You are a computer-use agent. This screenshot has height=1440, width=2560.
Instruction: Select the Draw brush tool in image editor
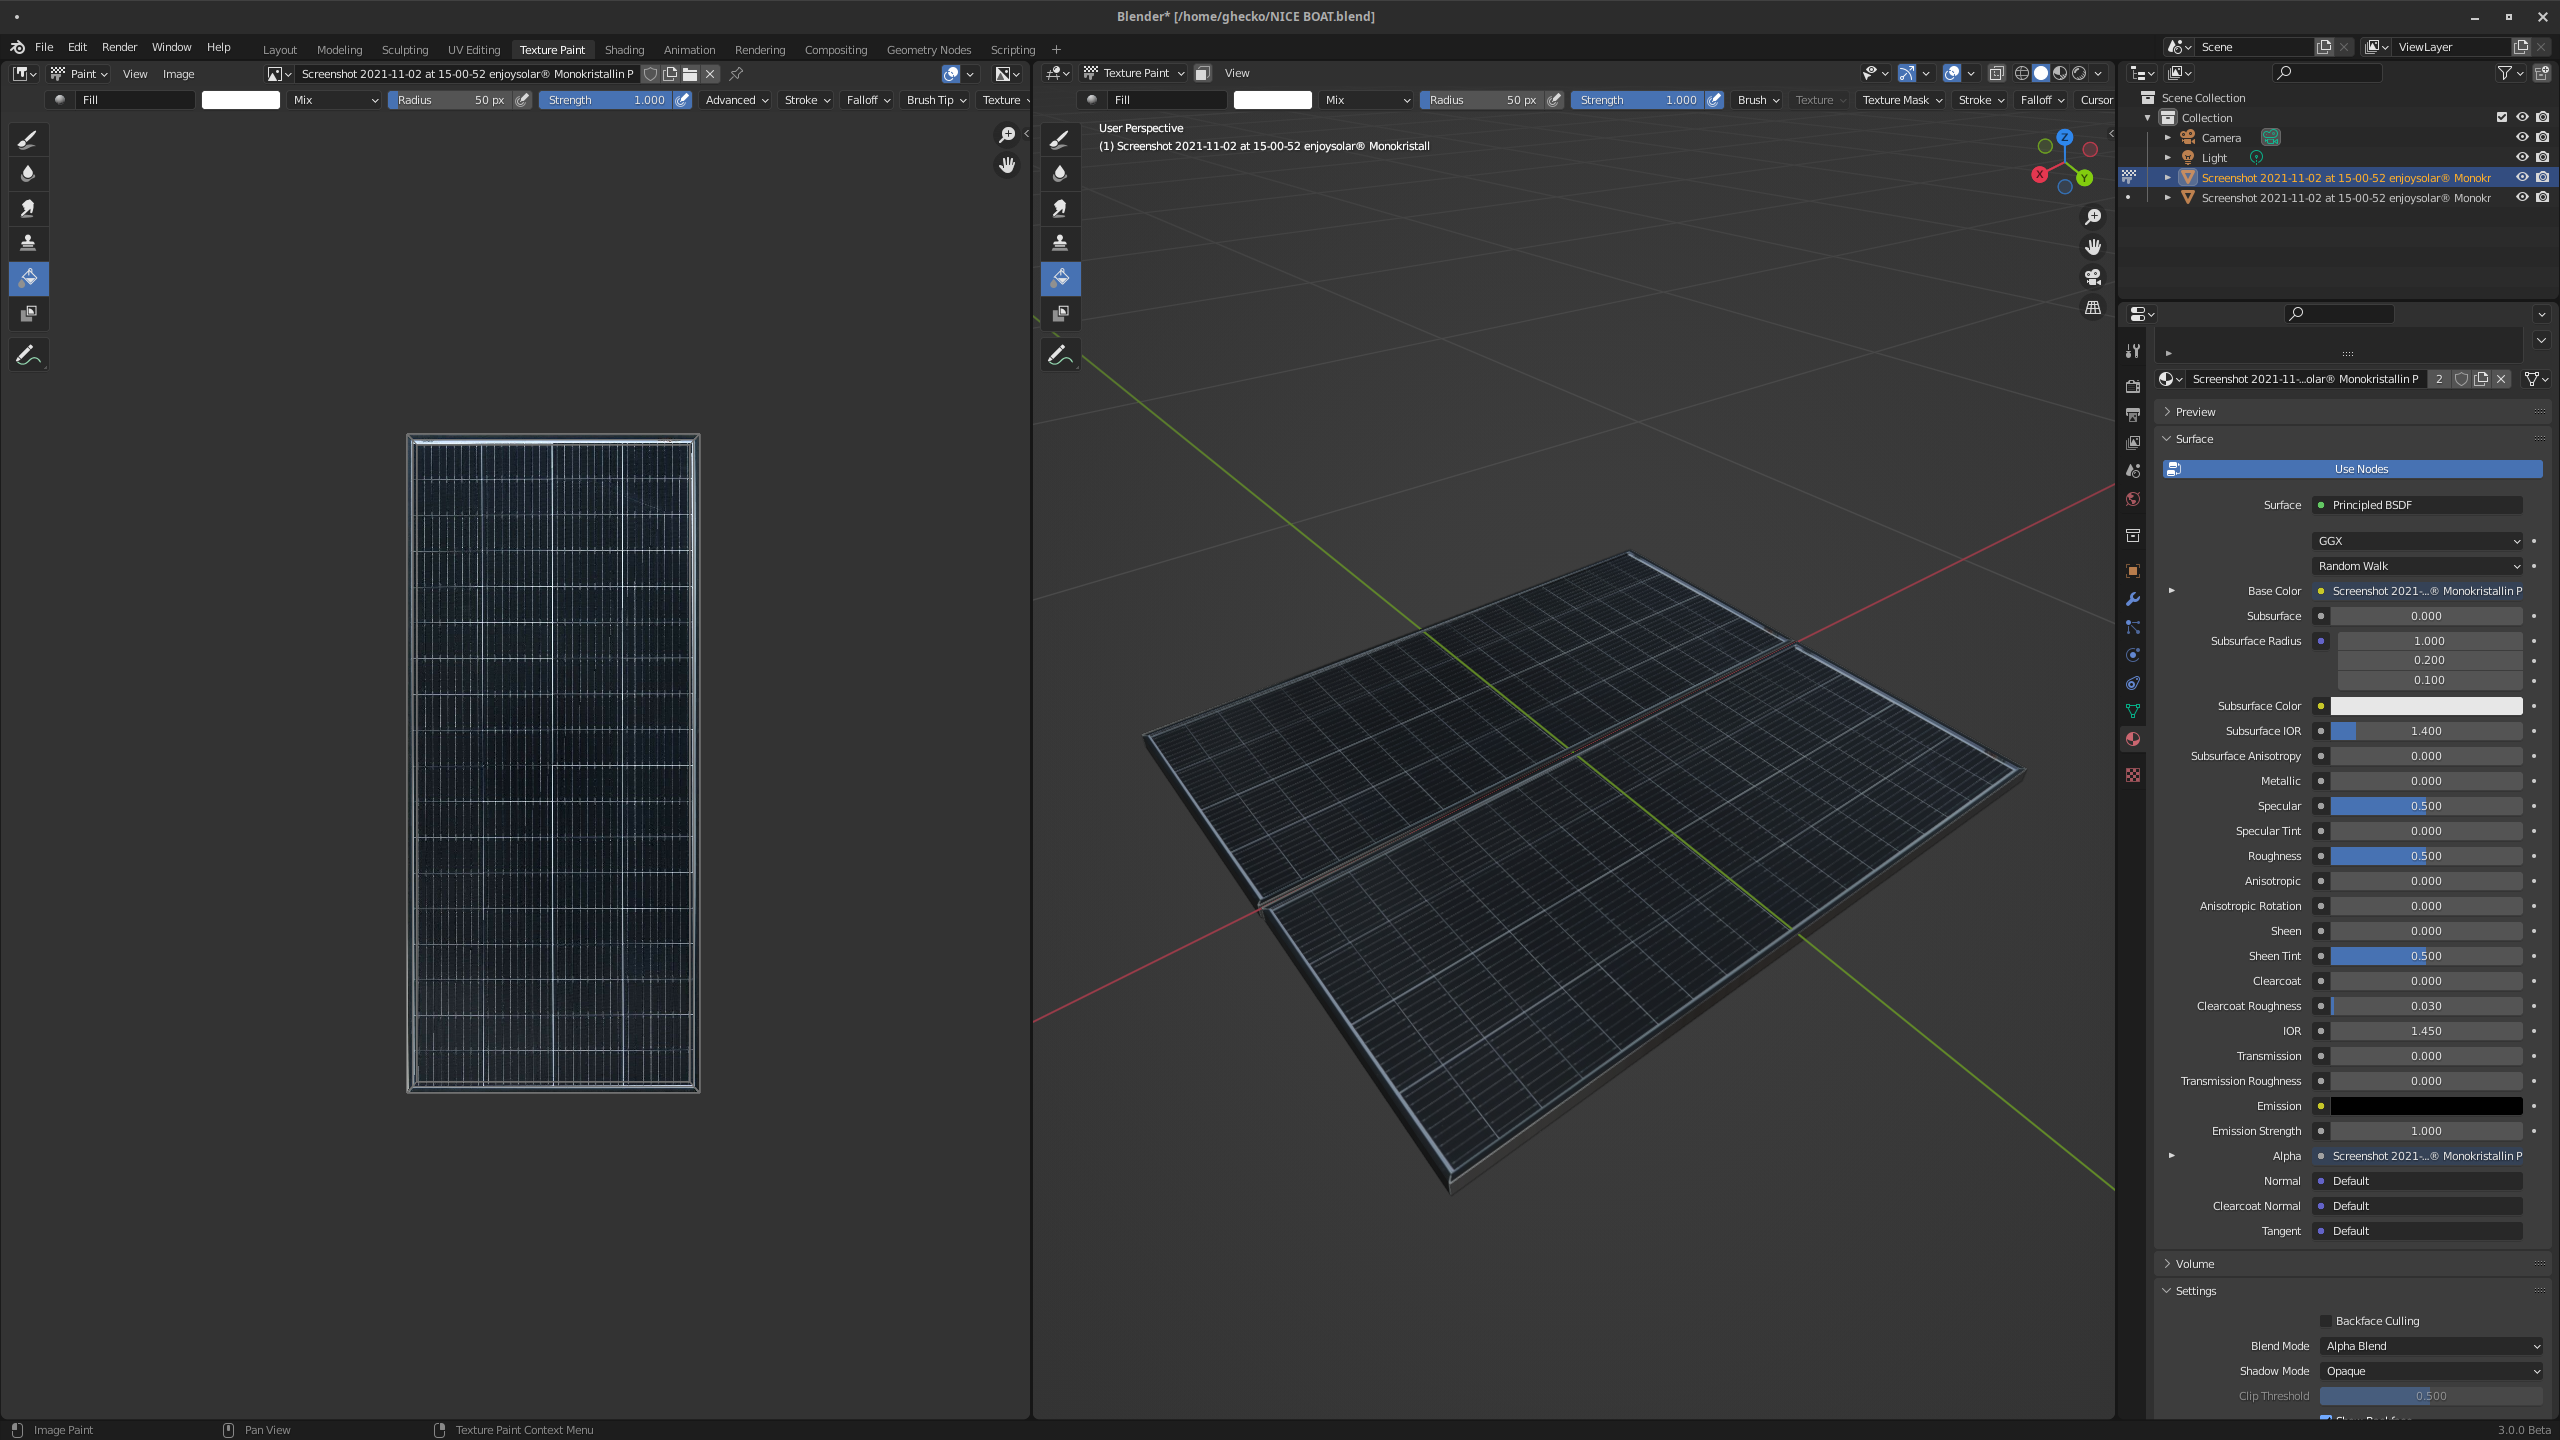click(x=28, y=140)
